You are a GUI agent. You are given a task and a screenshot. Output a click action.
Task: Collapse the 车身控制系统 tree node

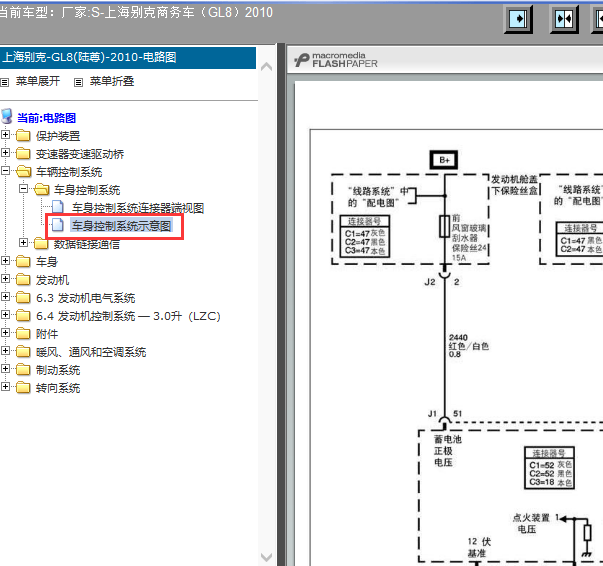pyautogui.click(x=23, y=188)
